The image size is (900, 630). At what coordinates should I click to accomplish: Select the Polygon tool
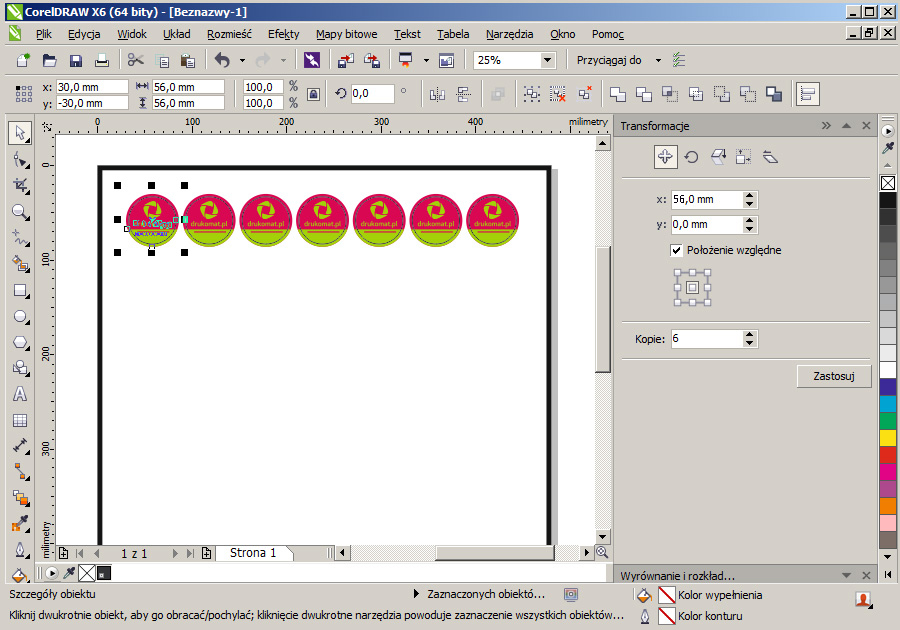point(21,343)
